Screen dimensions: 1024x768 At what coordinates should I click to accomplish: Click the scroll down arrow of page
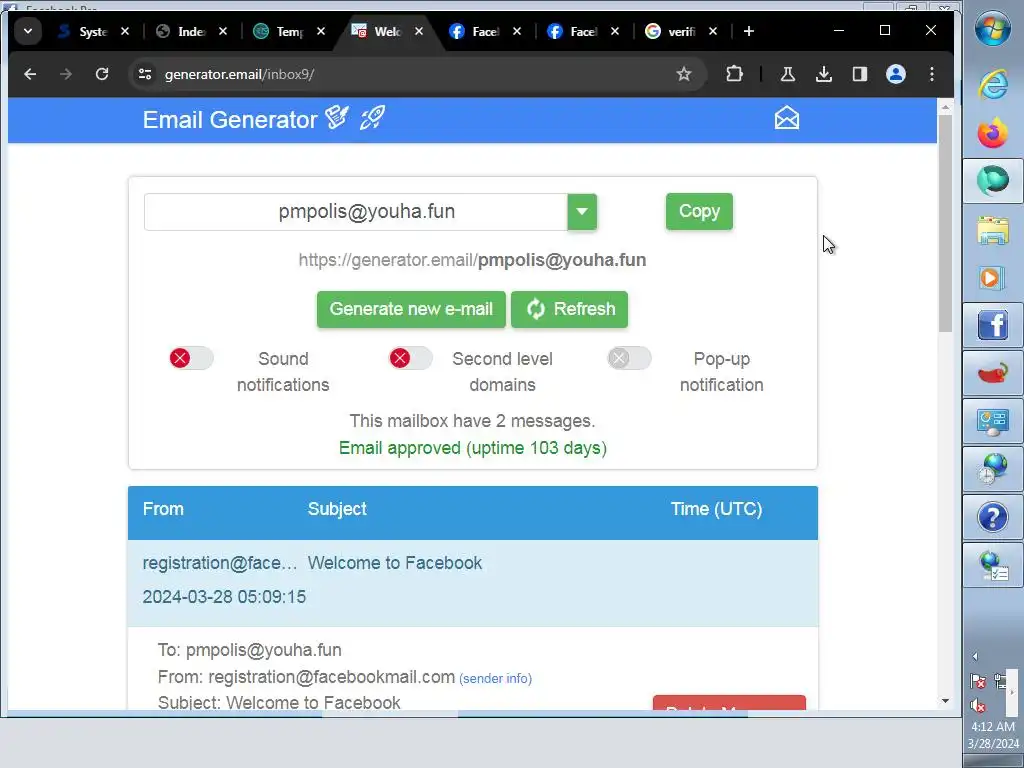coord(945,701)
